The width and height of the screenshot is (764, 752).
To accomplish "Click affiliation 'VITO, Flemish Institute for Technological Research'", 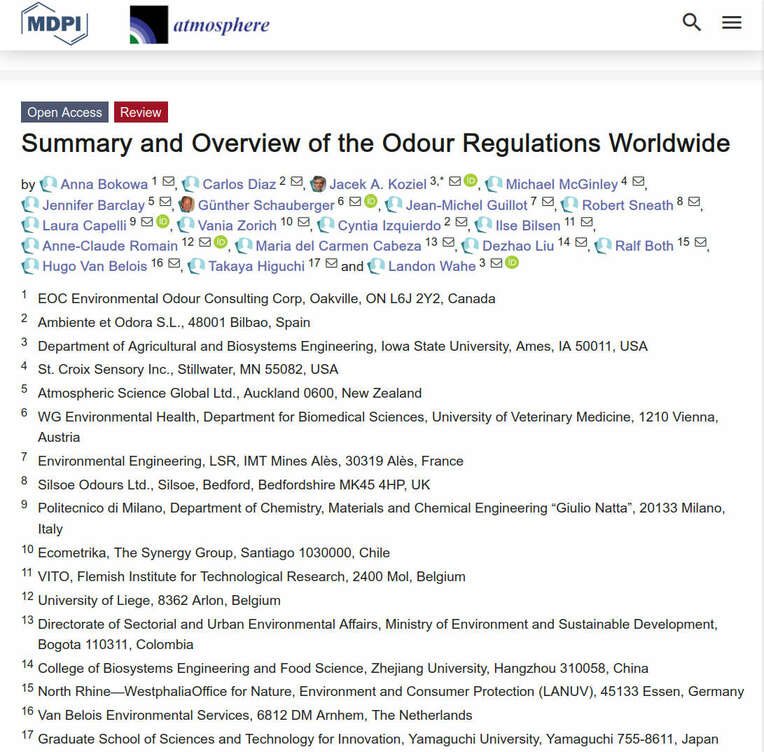I will point(193,576).
